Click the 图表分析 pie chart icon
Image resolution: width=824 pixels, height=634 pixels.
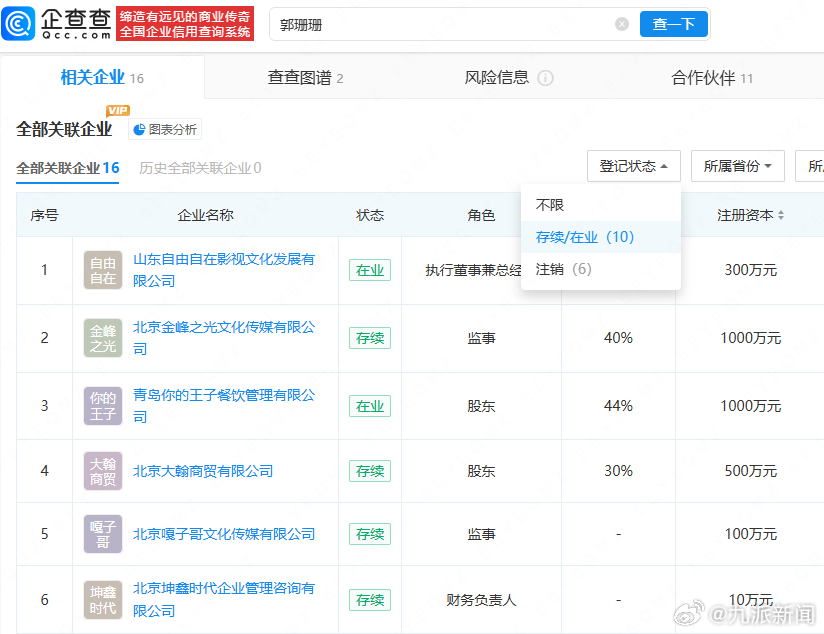coord(139,130)
